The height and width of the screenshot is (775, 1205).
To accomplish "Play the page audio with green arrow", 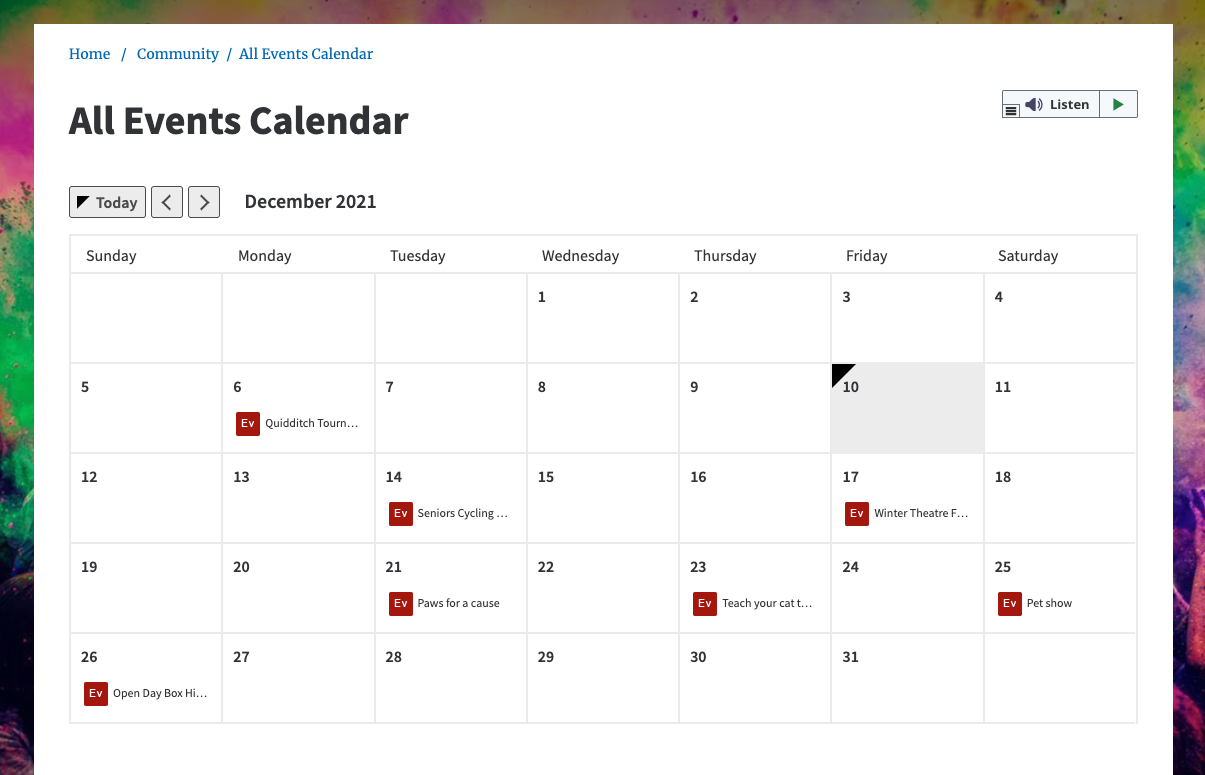I will pyautogui.click(x=1118, y=104).
